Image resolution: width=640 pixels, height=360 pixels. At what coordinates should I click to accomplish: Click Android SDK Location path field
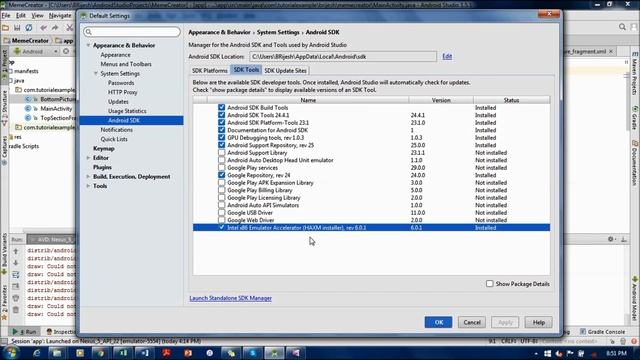point(343,57)
